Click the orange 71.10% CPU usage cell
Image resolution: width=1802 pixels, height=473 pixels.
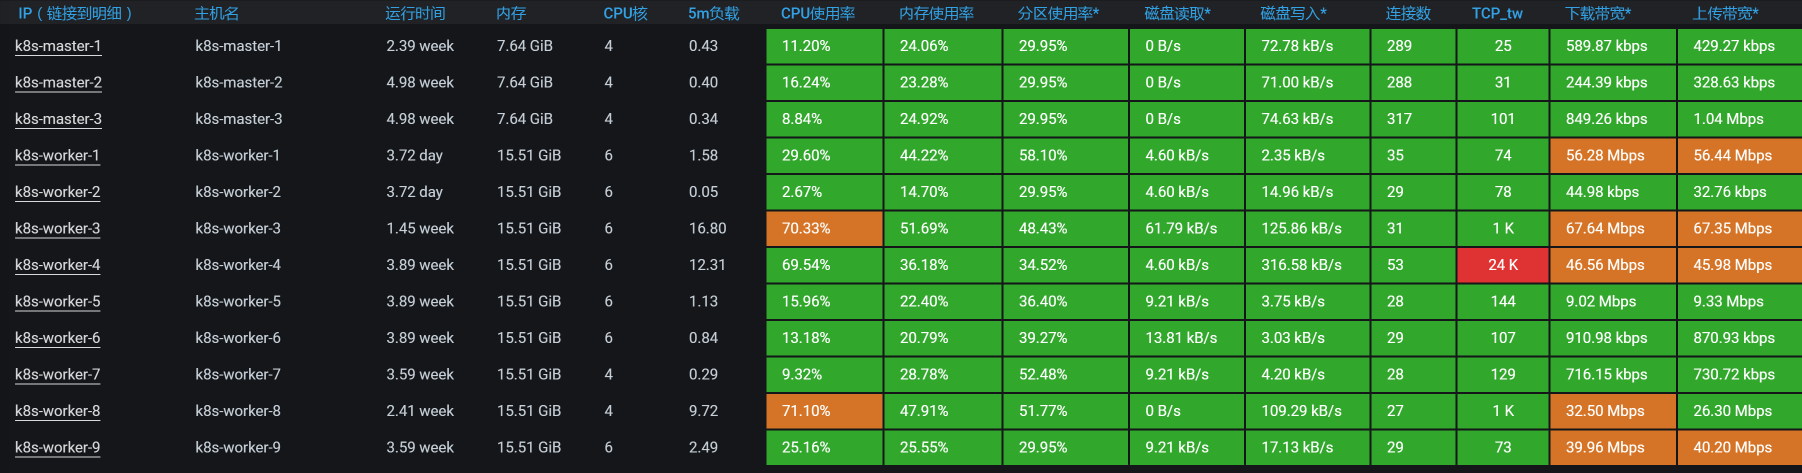[x=824, y=411]
